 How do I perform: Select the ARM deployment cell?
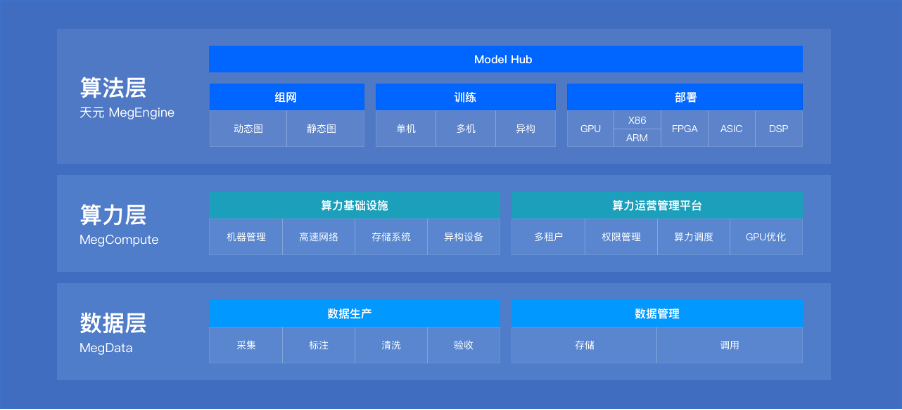tap(637, 138)
